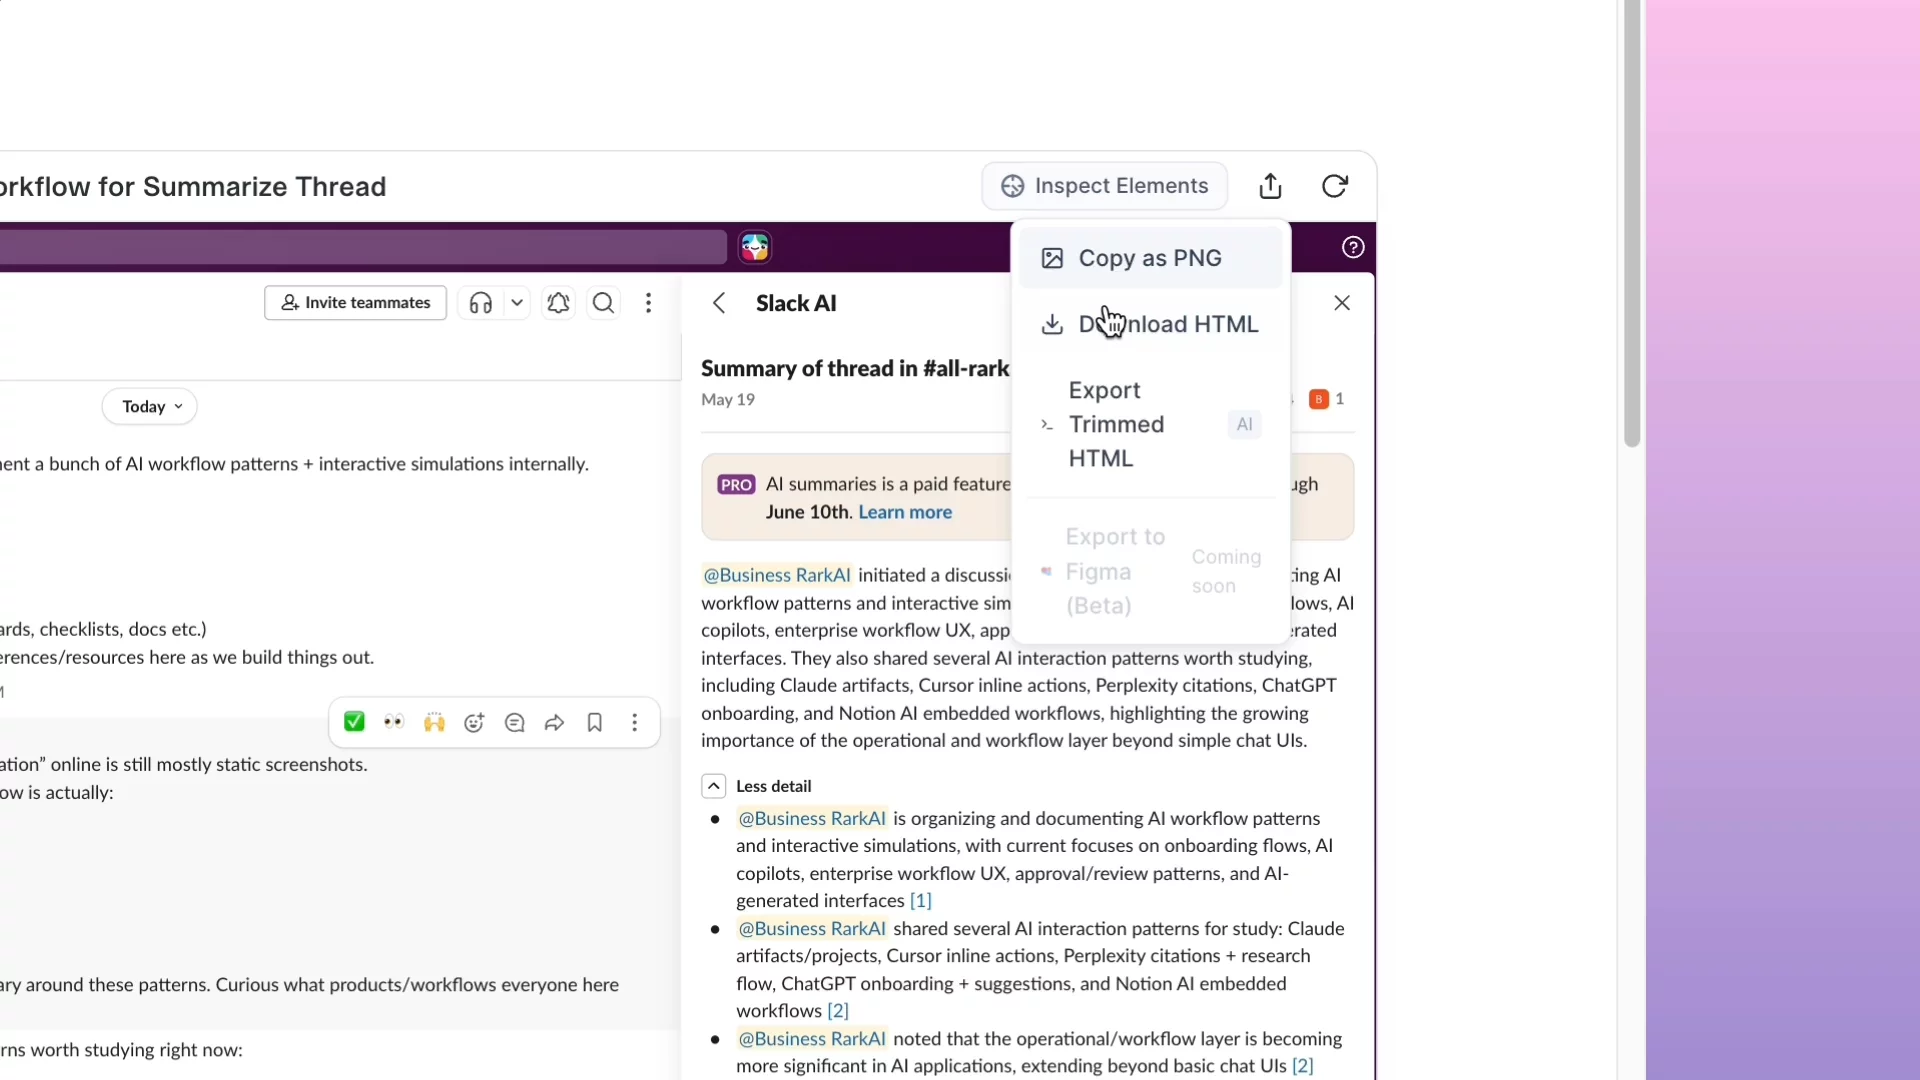Image resolution: width=1920 pixels, height=1080 pixels.
Task: Click the @Business RarkAI mention in summary paragraph
Action: pos(777,575)
